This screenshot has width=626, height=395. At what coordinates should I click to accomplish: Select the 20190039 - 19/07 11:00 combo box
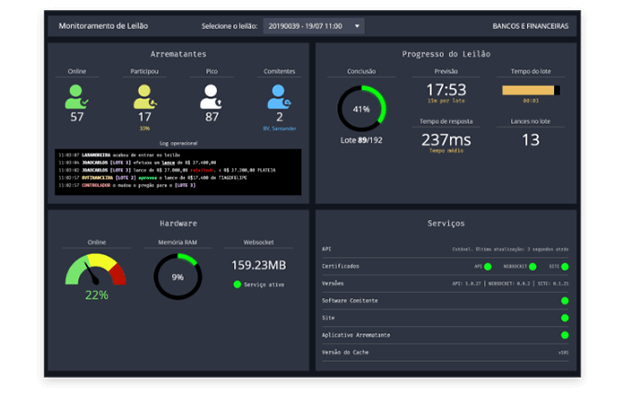(313, 26)
